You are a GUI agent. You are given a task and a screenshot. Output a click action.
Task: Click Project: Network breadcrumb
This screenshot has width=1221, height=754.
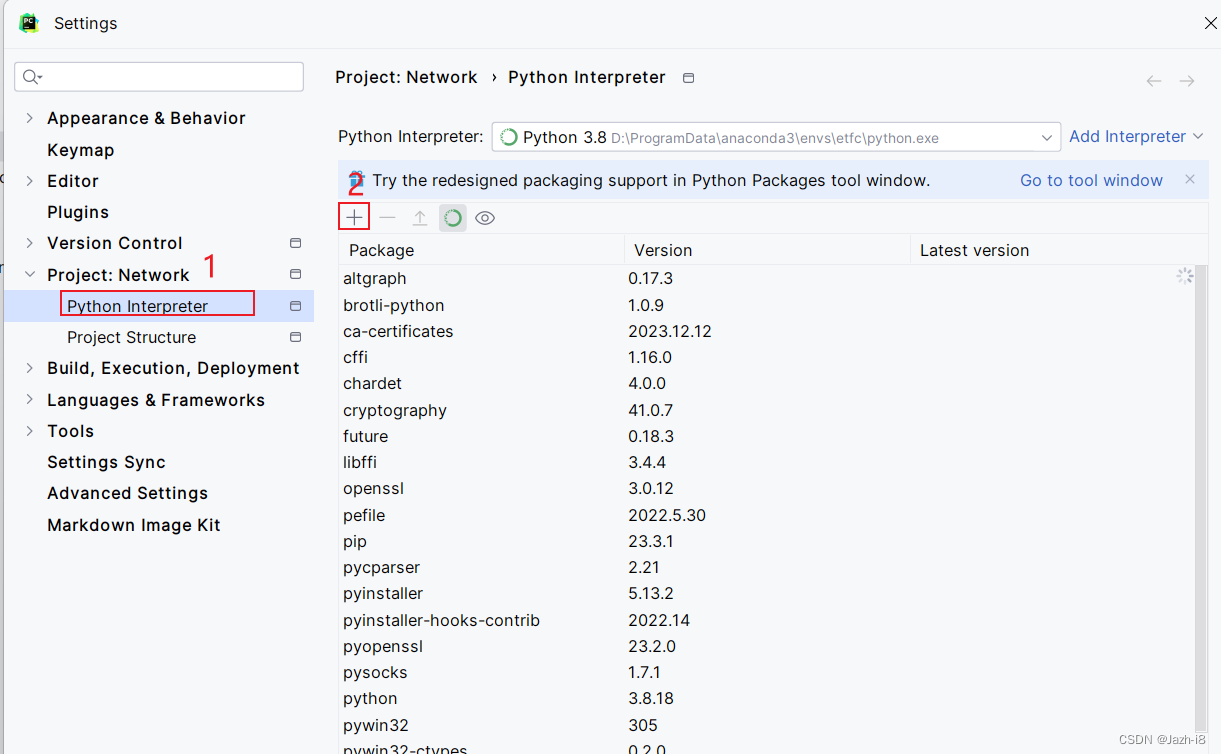coord(406,77)
